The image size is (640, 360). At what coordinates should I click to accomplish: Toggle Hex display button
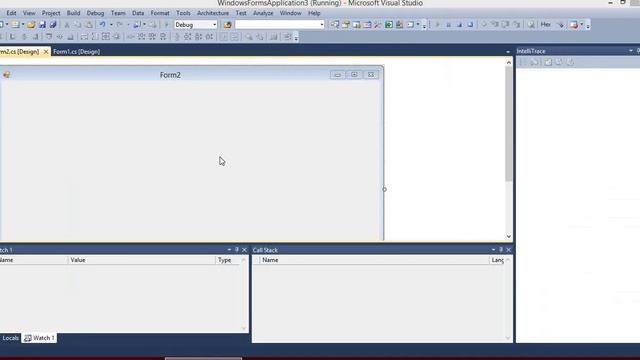pyautogui.click(x=546, y=25)
